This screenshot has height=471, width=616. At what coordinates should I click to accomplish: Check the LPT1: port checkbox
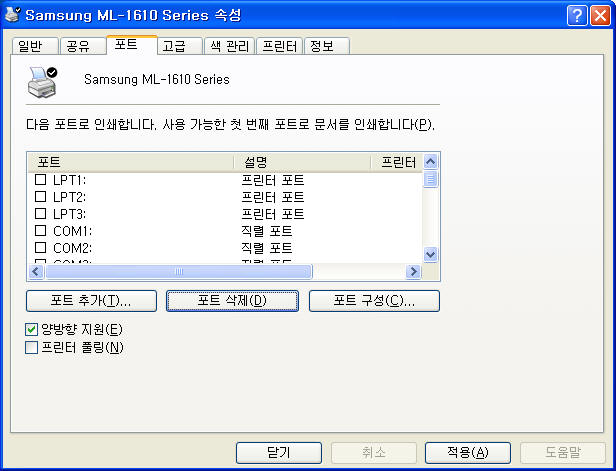point(40,180)
